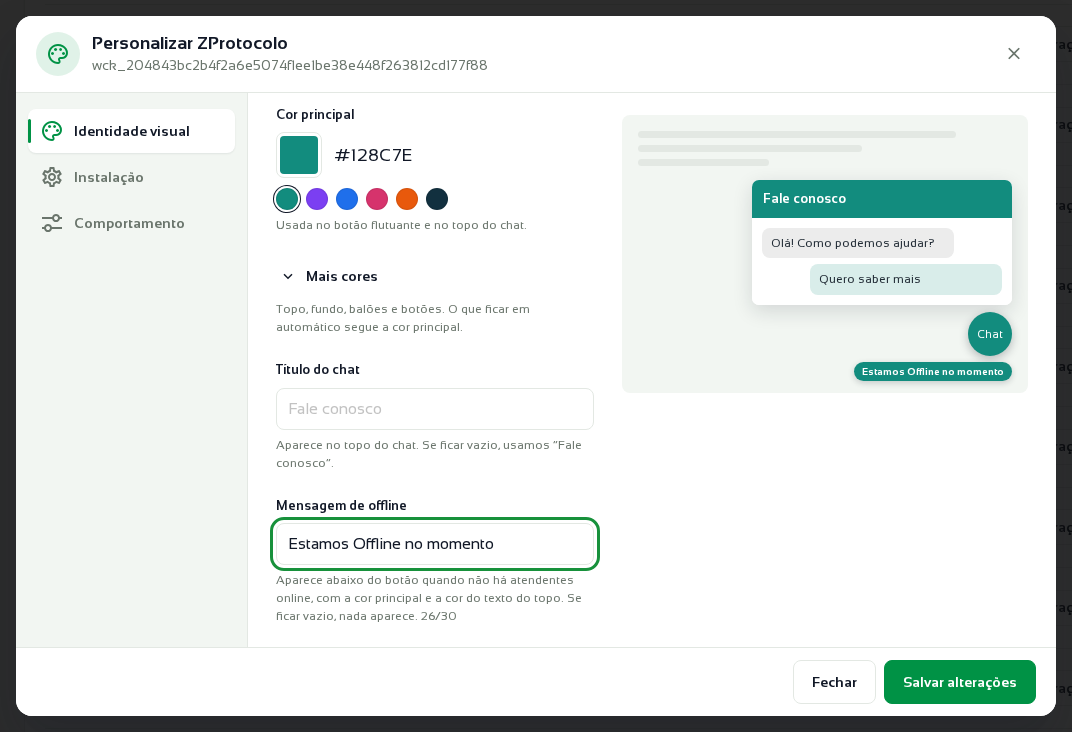1072x732 pixels.
Task: Select the purple preset color
Action: 317,199
